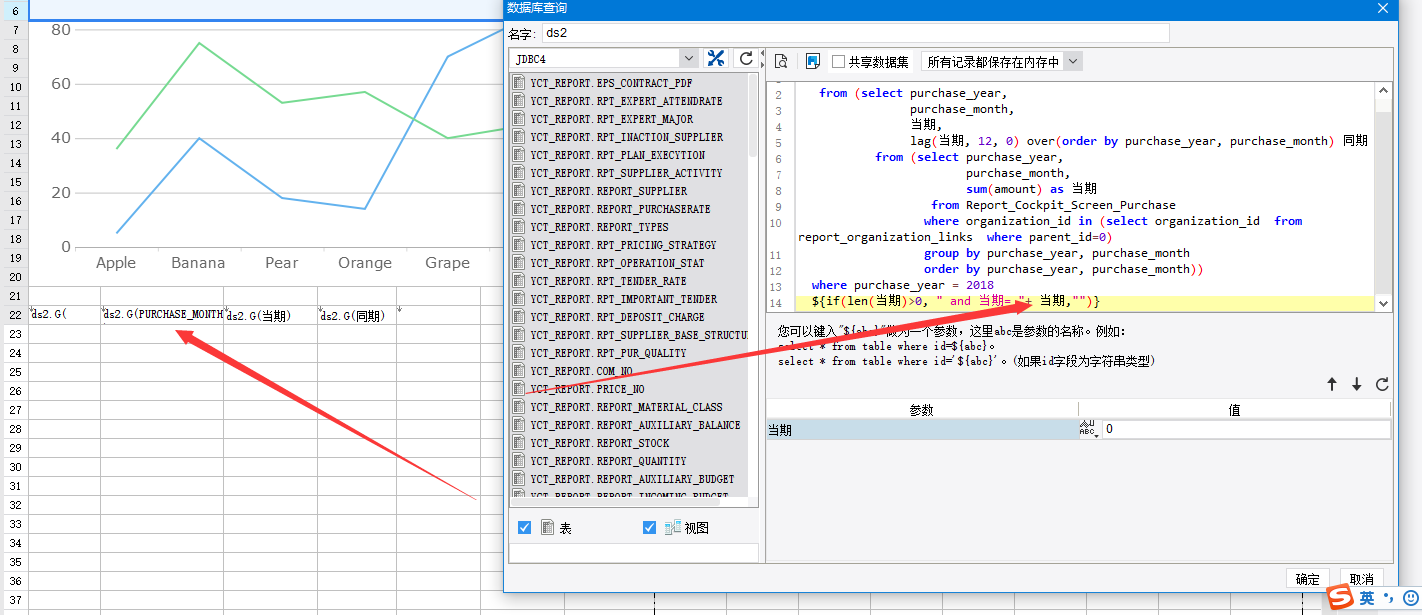Image resolution: width=1422 pixels, height=615 pixels.
Task: Move parameter down with the down arrow
Action: tap(1357, 384)
